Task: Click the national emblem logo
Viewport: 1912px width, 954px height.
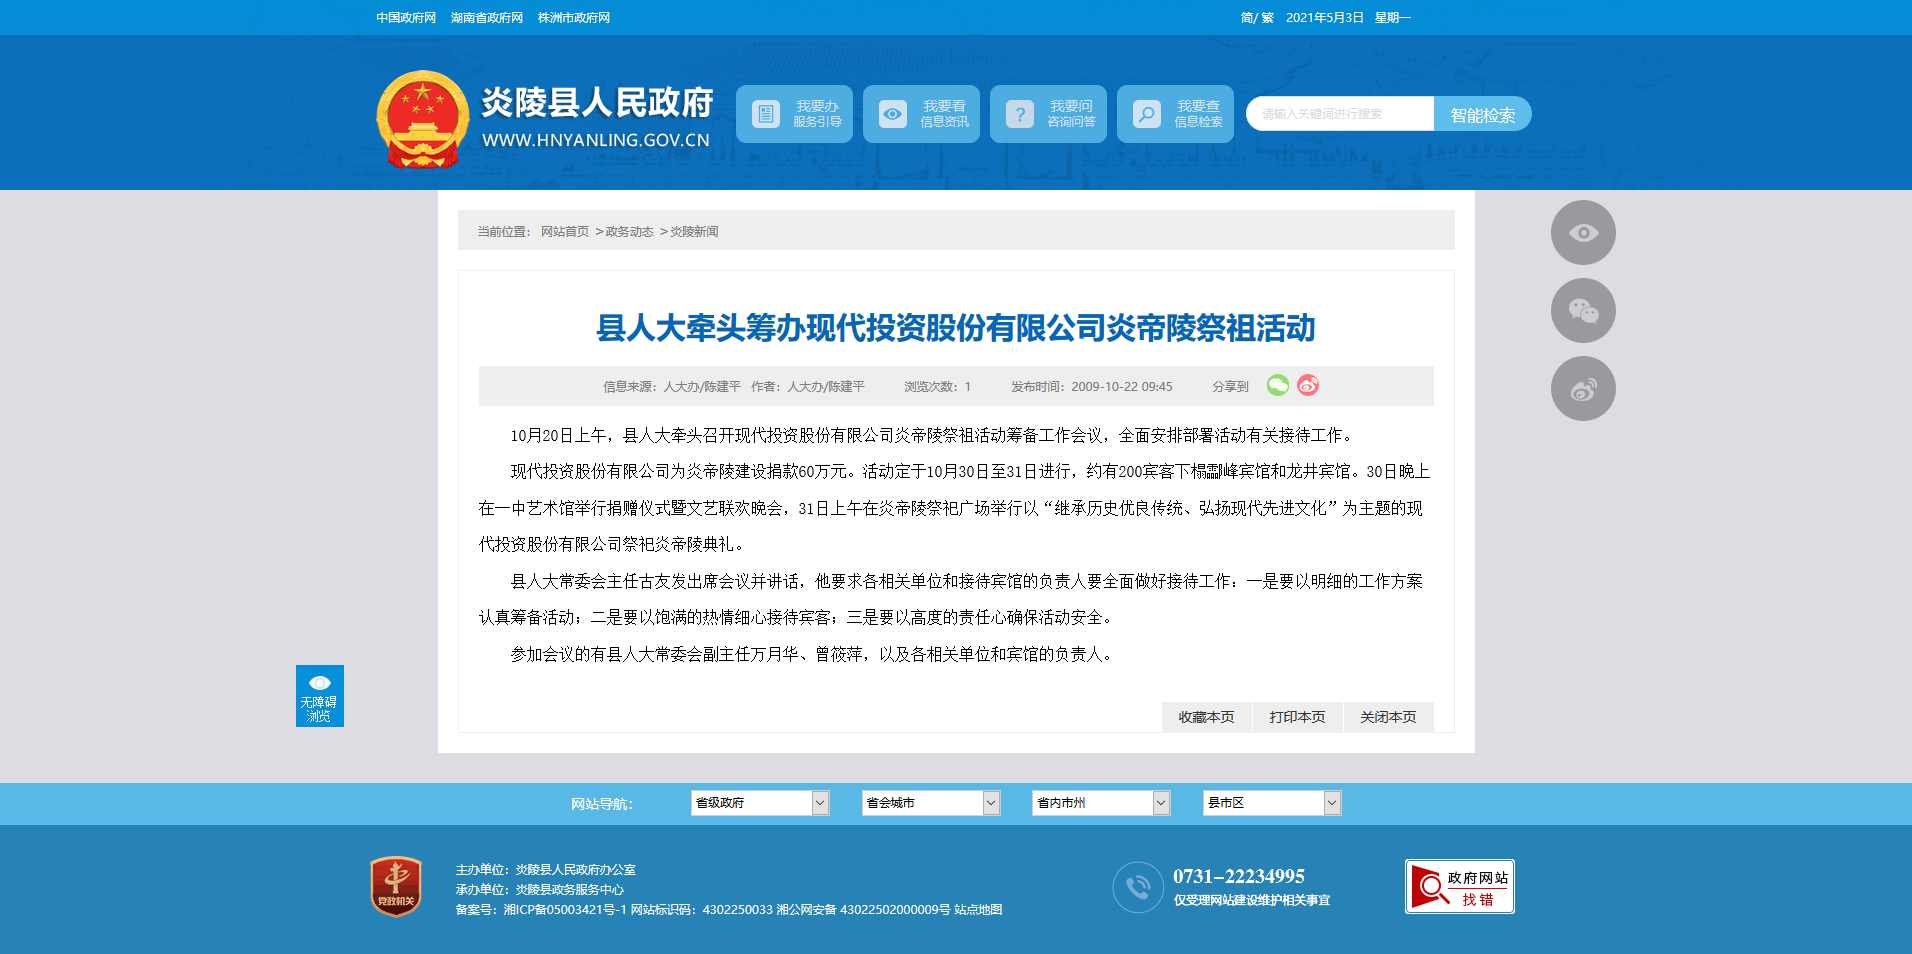Action: (423, 119)
